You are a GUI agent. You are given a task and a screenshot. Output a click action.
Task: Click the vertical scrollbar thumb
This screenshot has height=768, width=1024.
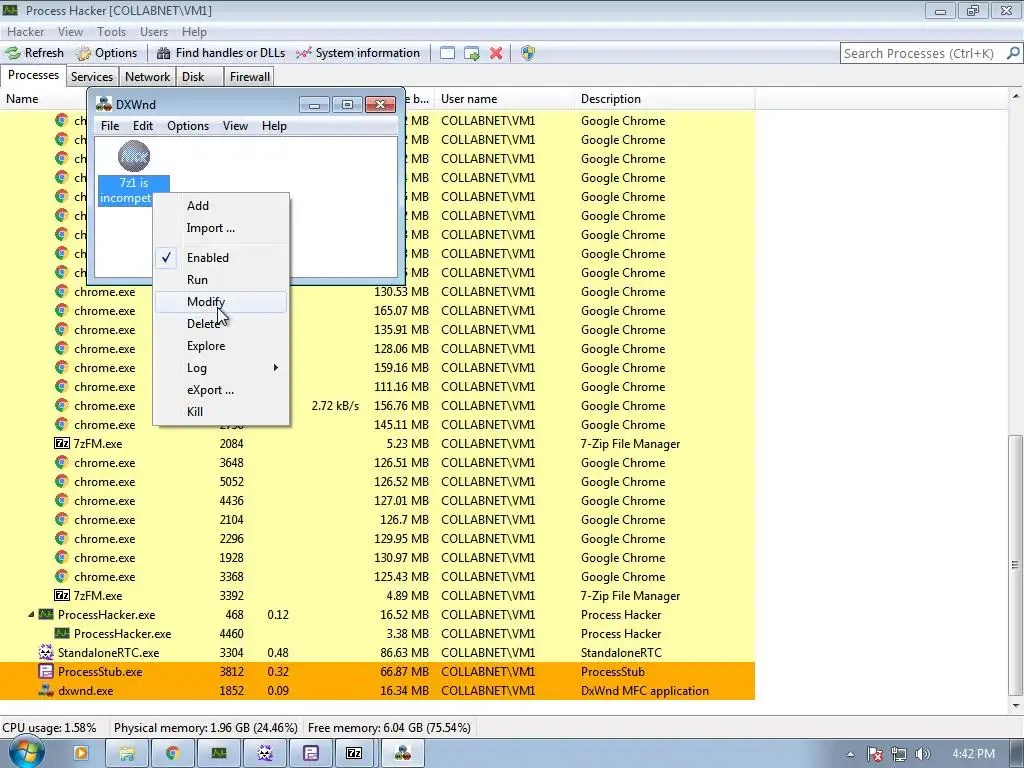pyautogui.click(x=1016, y=565)
